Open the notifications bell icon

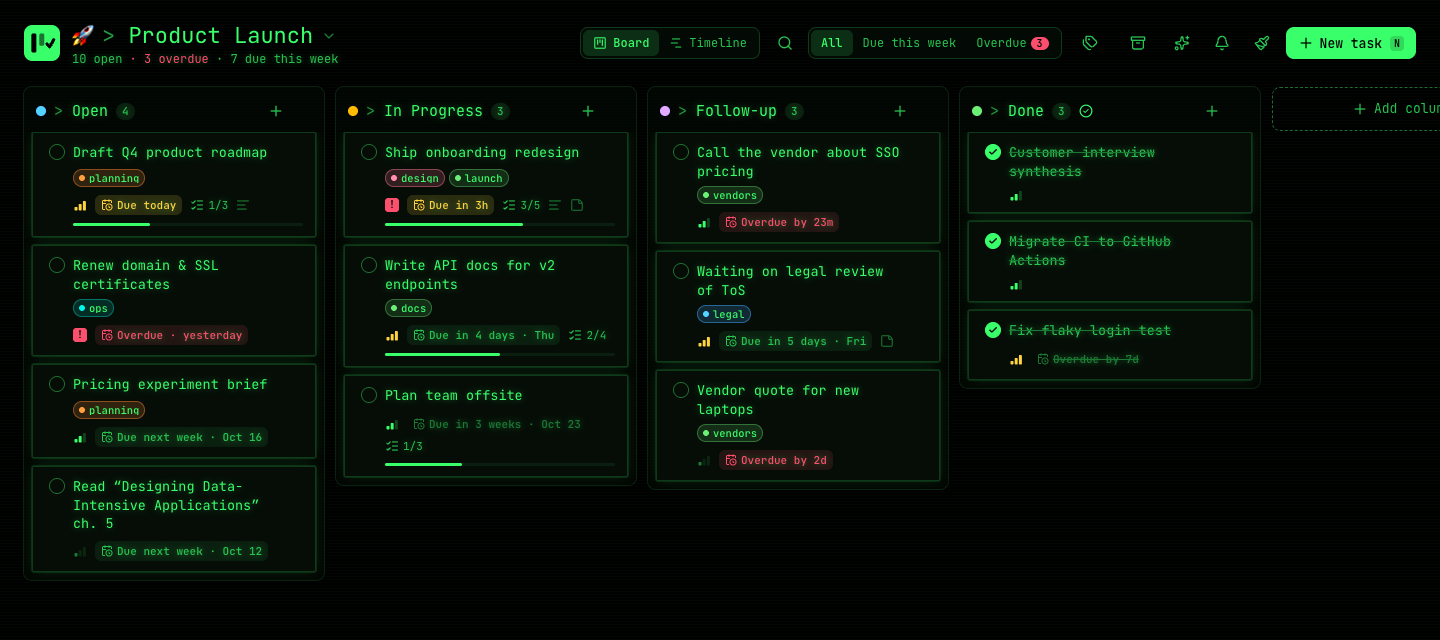pyautogui.click(x=1222, y=43)
